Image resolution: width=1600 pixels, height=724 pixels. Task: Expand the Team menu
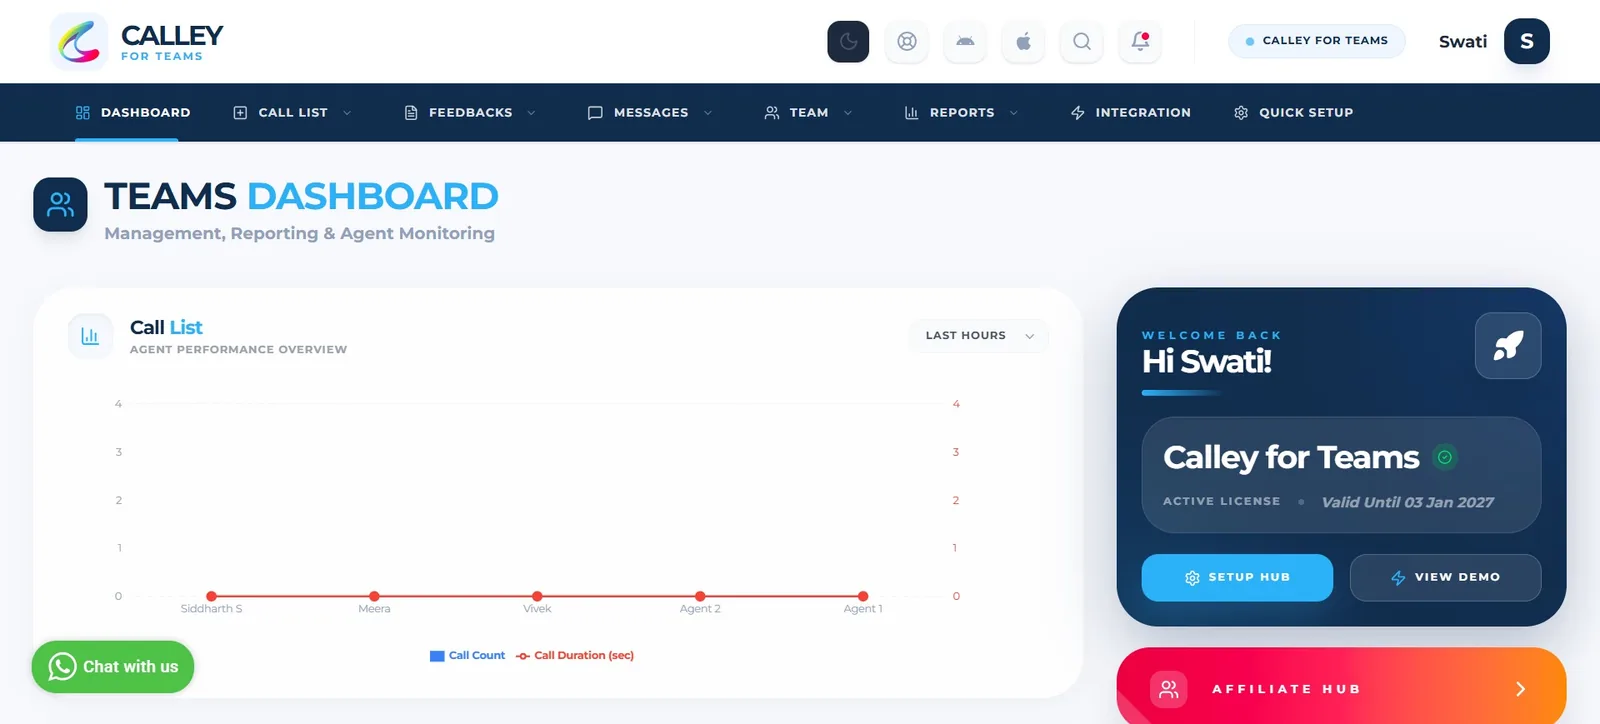pos(808,112)
